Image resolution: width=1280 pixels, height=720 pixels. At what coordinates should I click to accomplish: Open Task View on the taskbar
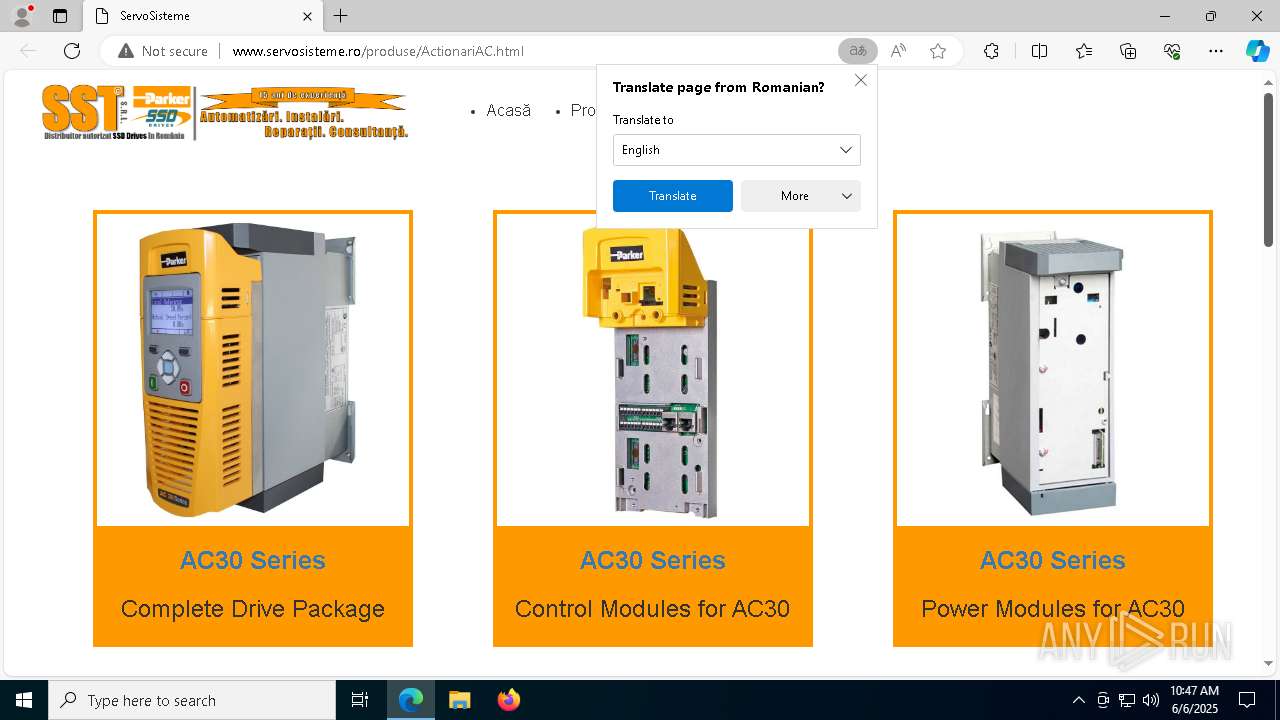(360, 700)
